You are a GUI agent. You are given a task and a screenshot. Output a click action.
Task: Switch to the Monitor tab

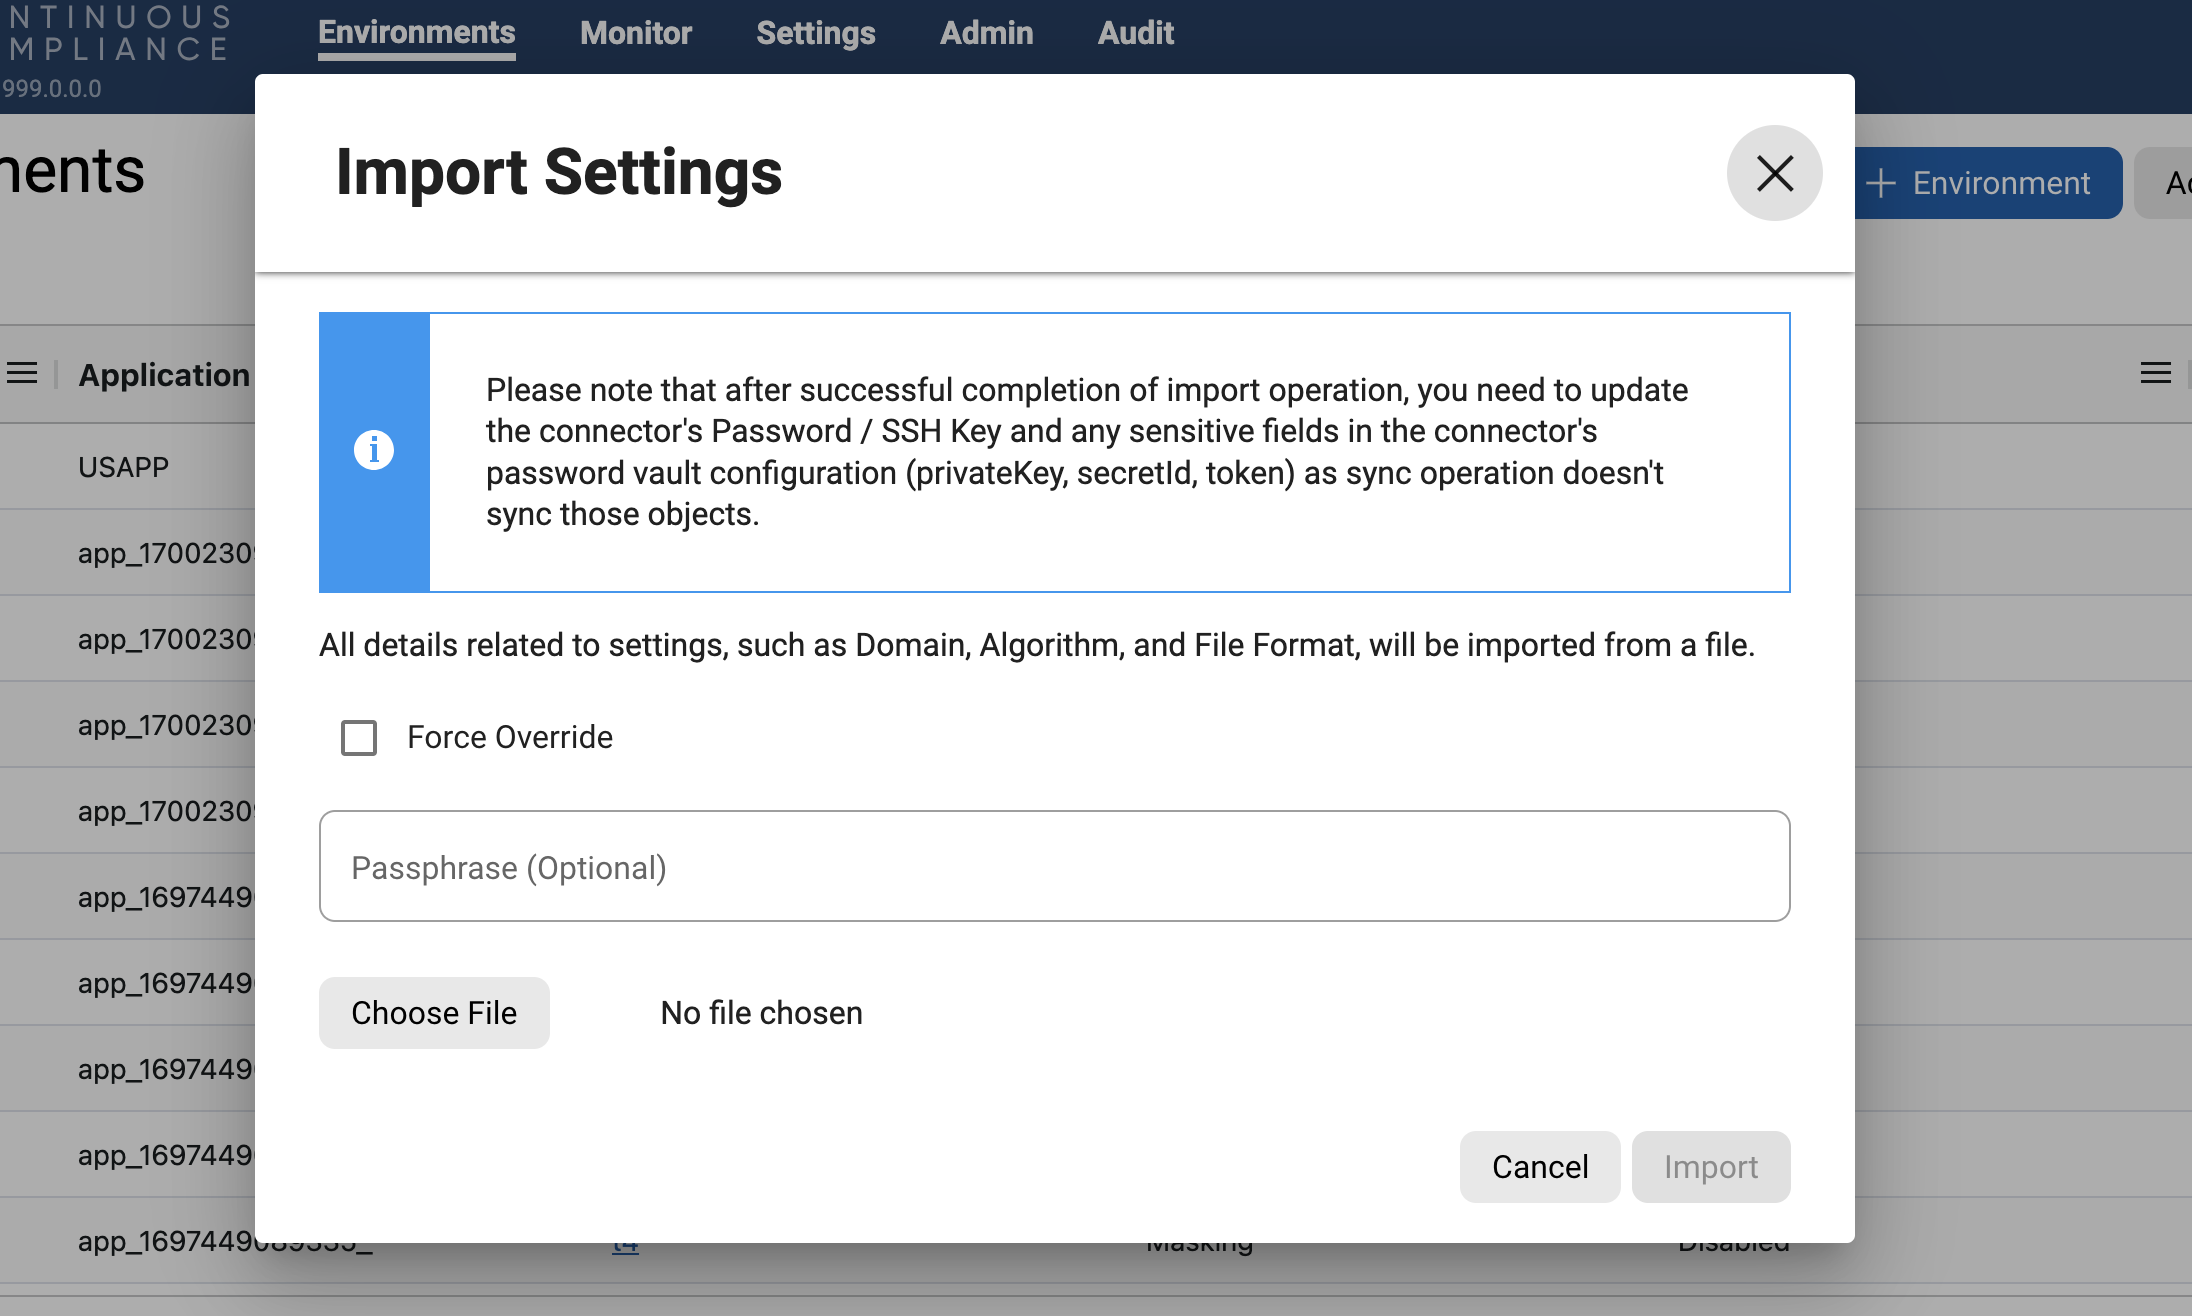pos(635,32)
